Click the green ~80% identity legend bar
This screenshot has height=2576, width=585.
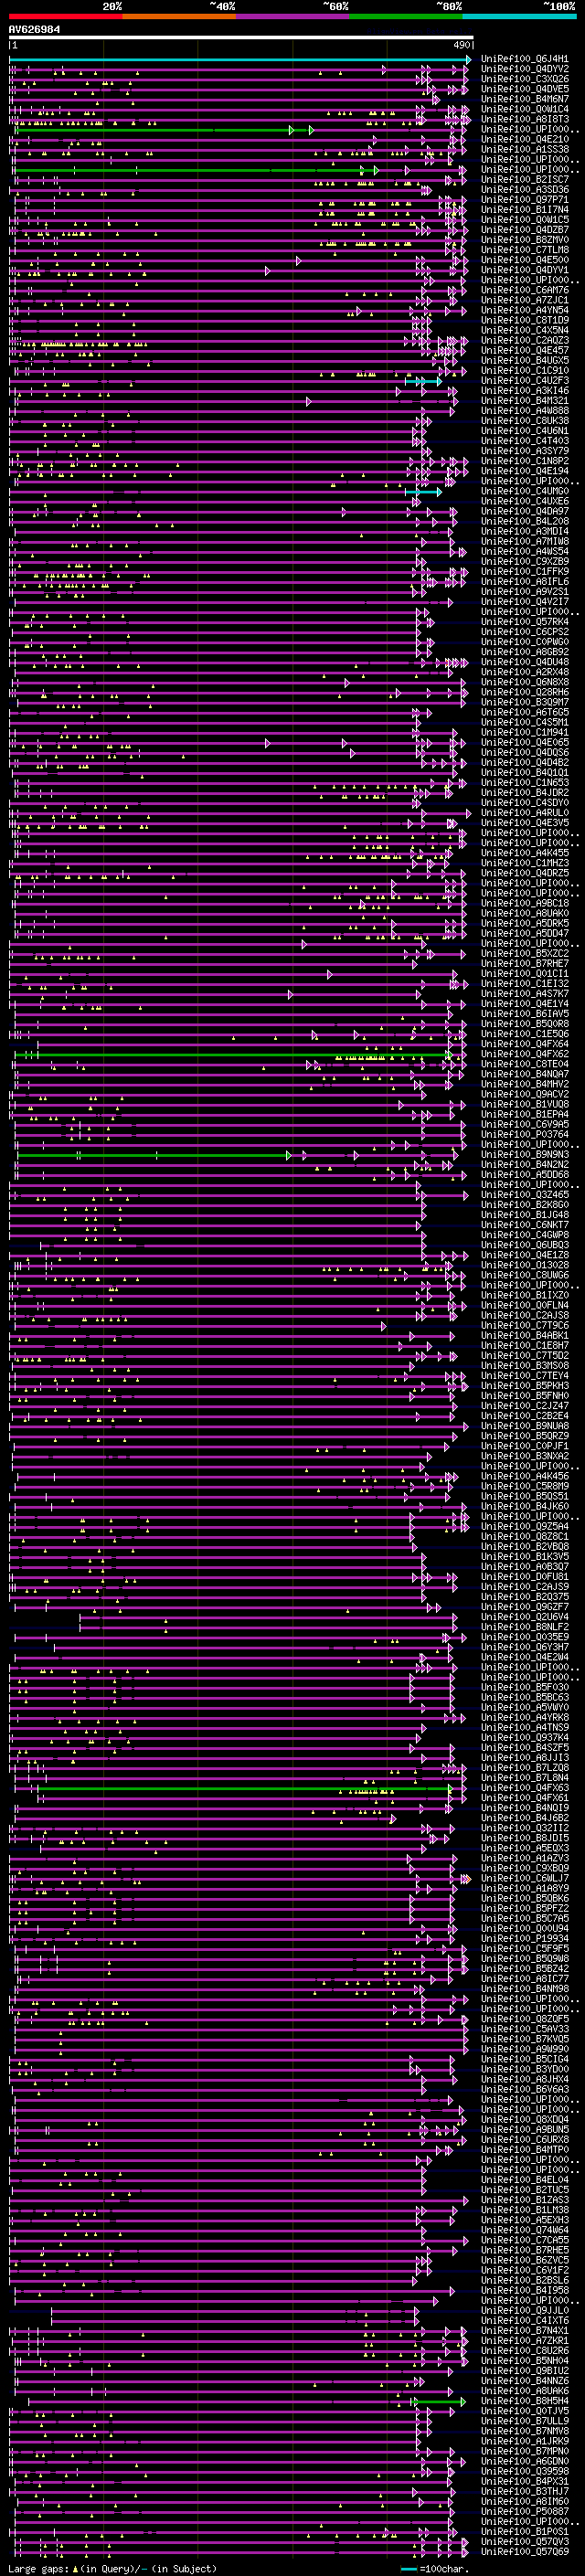point(406,16)
